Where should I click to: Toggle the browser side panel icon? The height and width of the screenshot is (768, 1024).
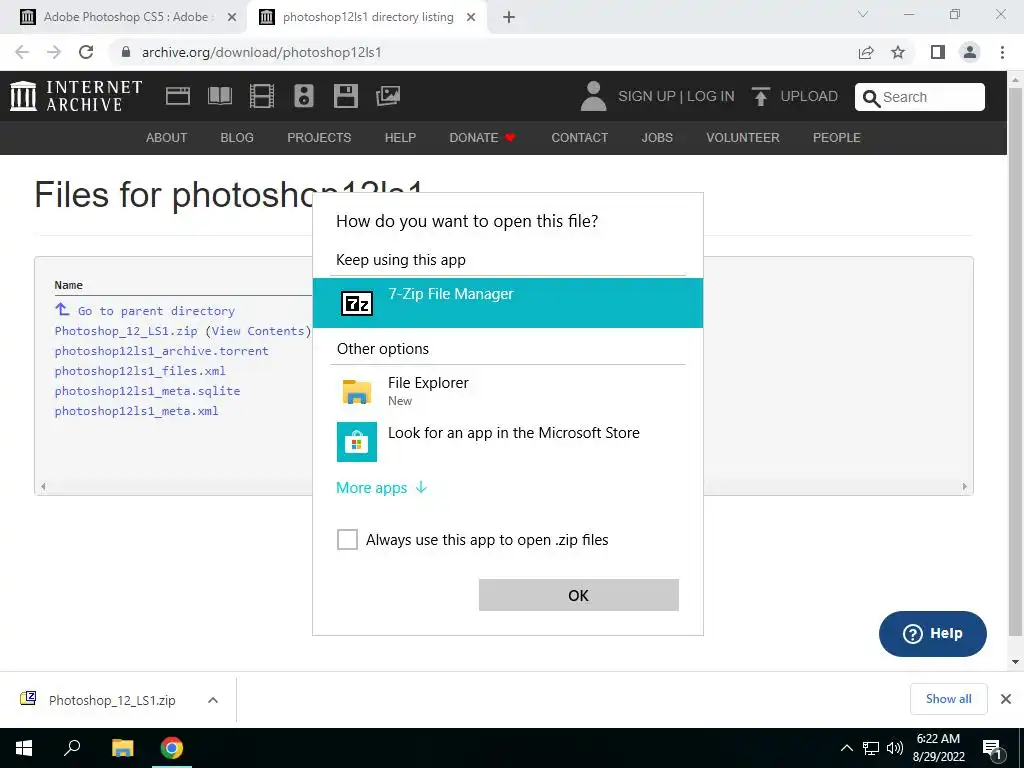[938, 52]
